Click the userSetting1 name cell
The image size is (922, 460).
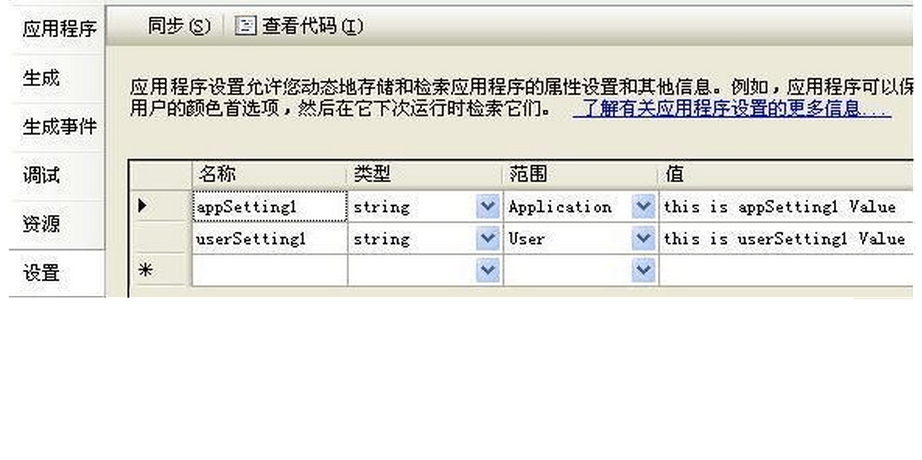[269, 238]
